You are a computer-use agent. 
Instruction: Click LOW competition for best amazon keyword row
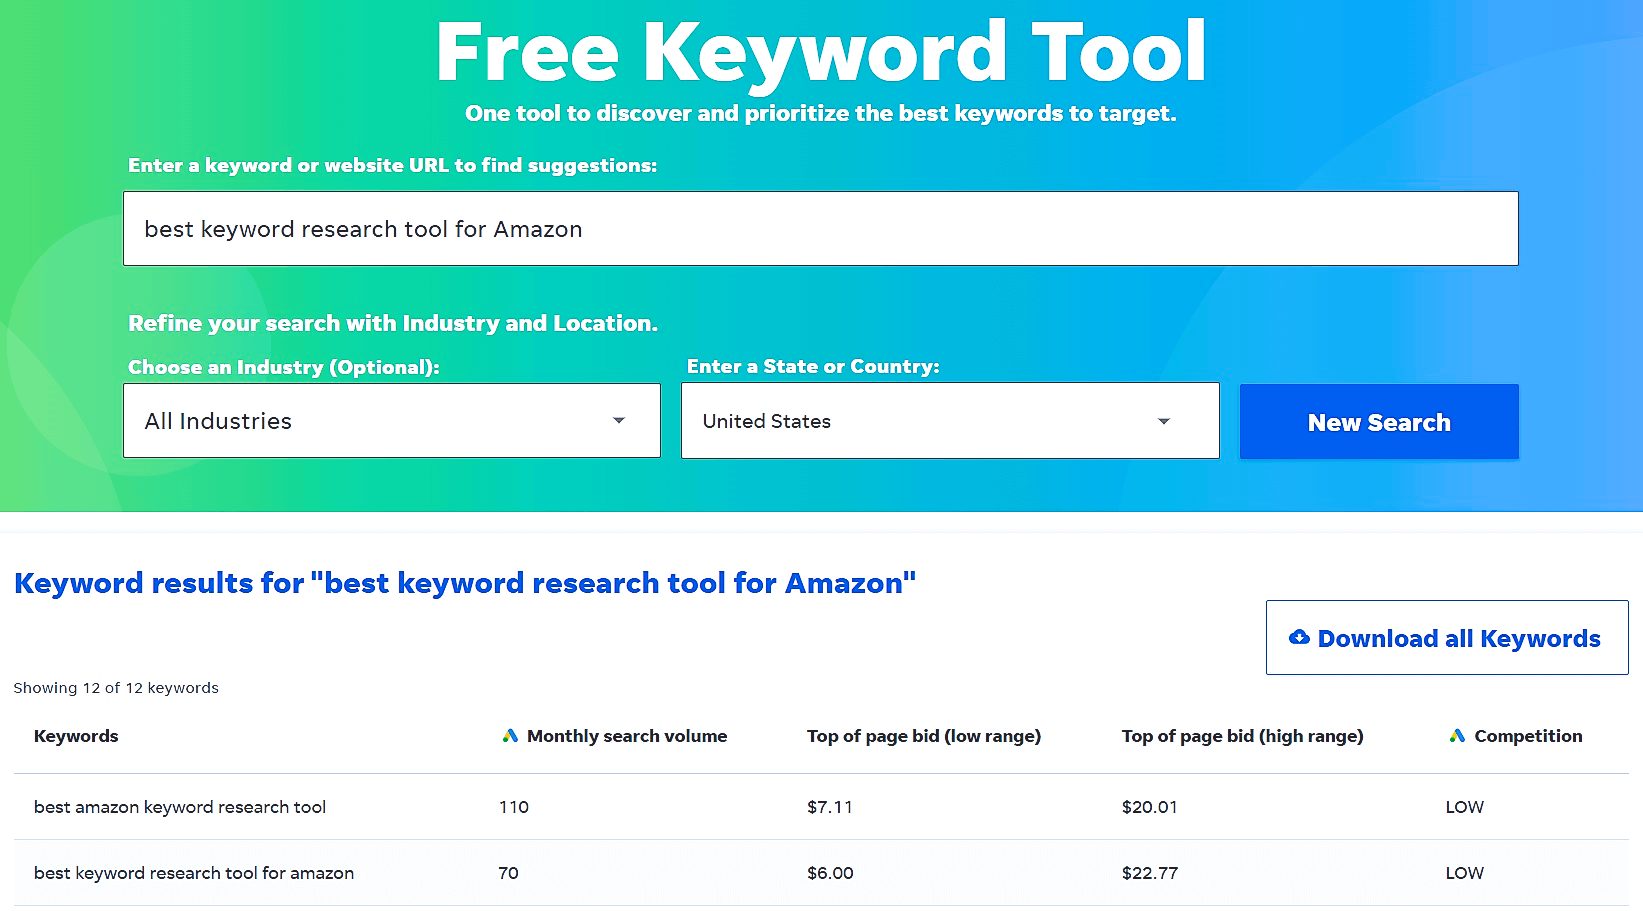click(1464, 807)
